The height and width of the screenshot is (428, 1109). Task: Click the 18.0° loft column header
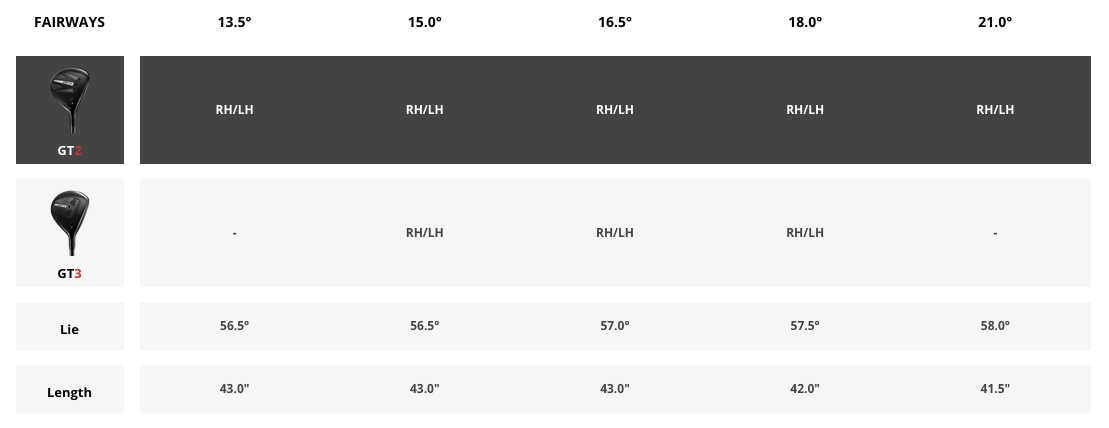805,22
